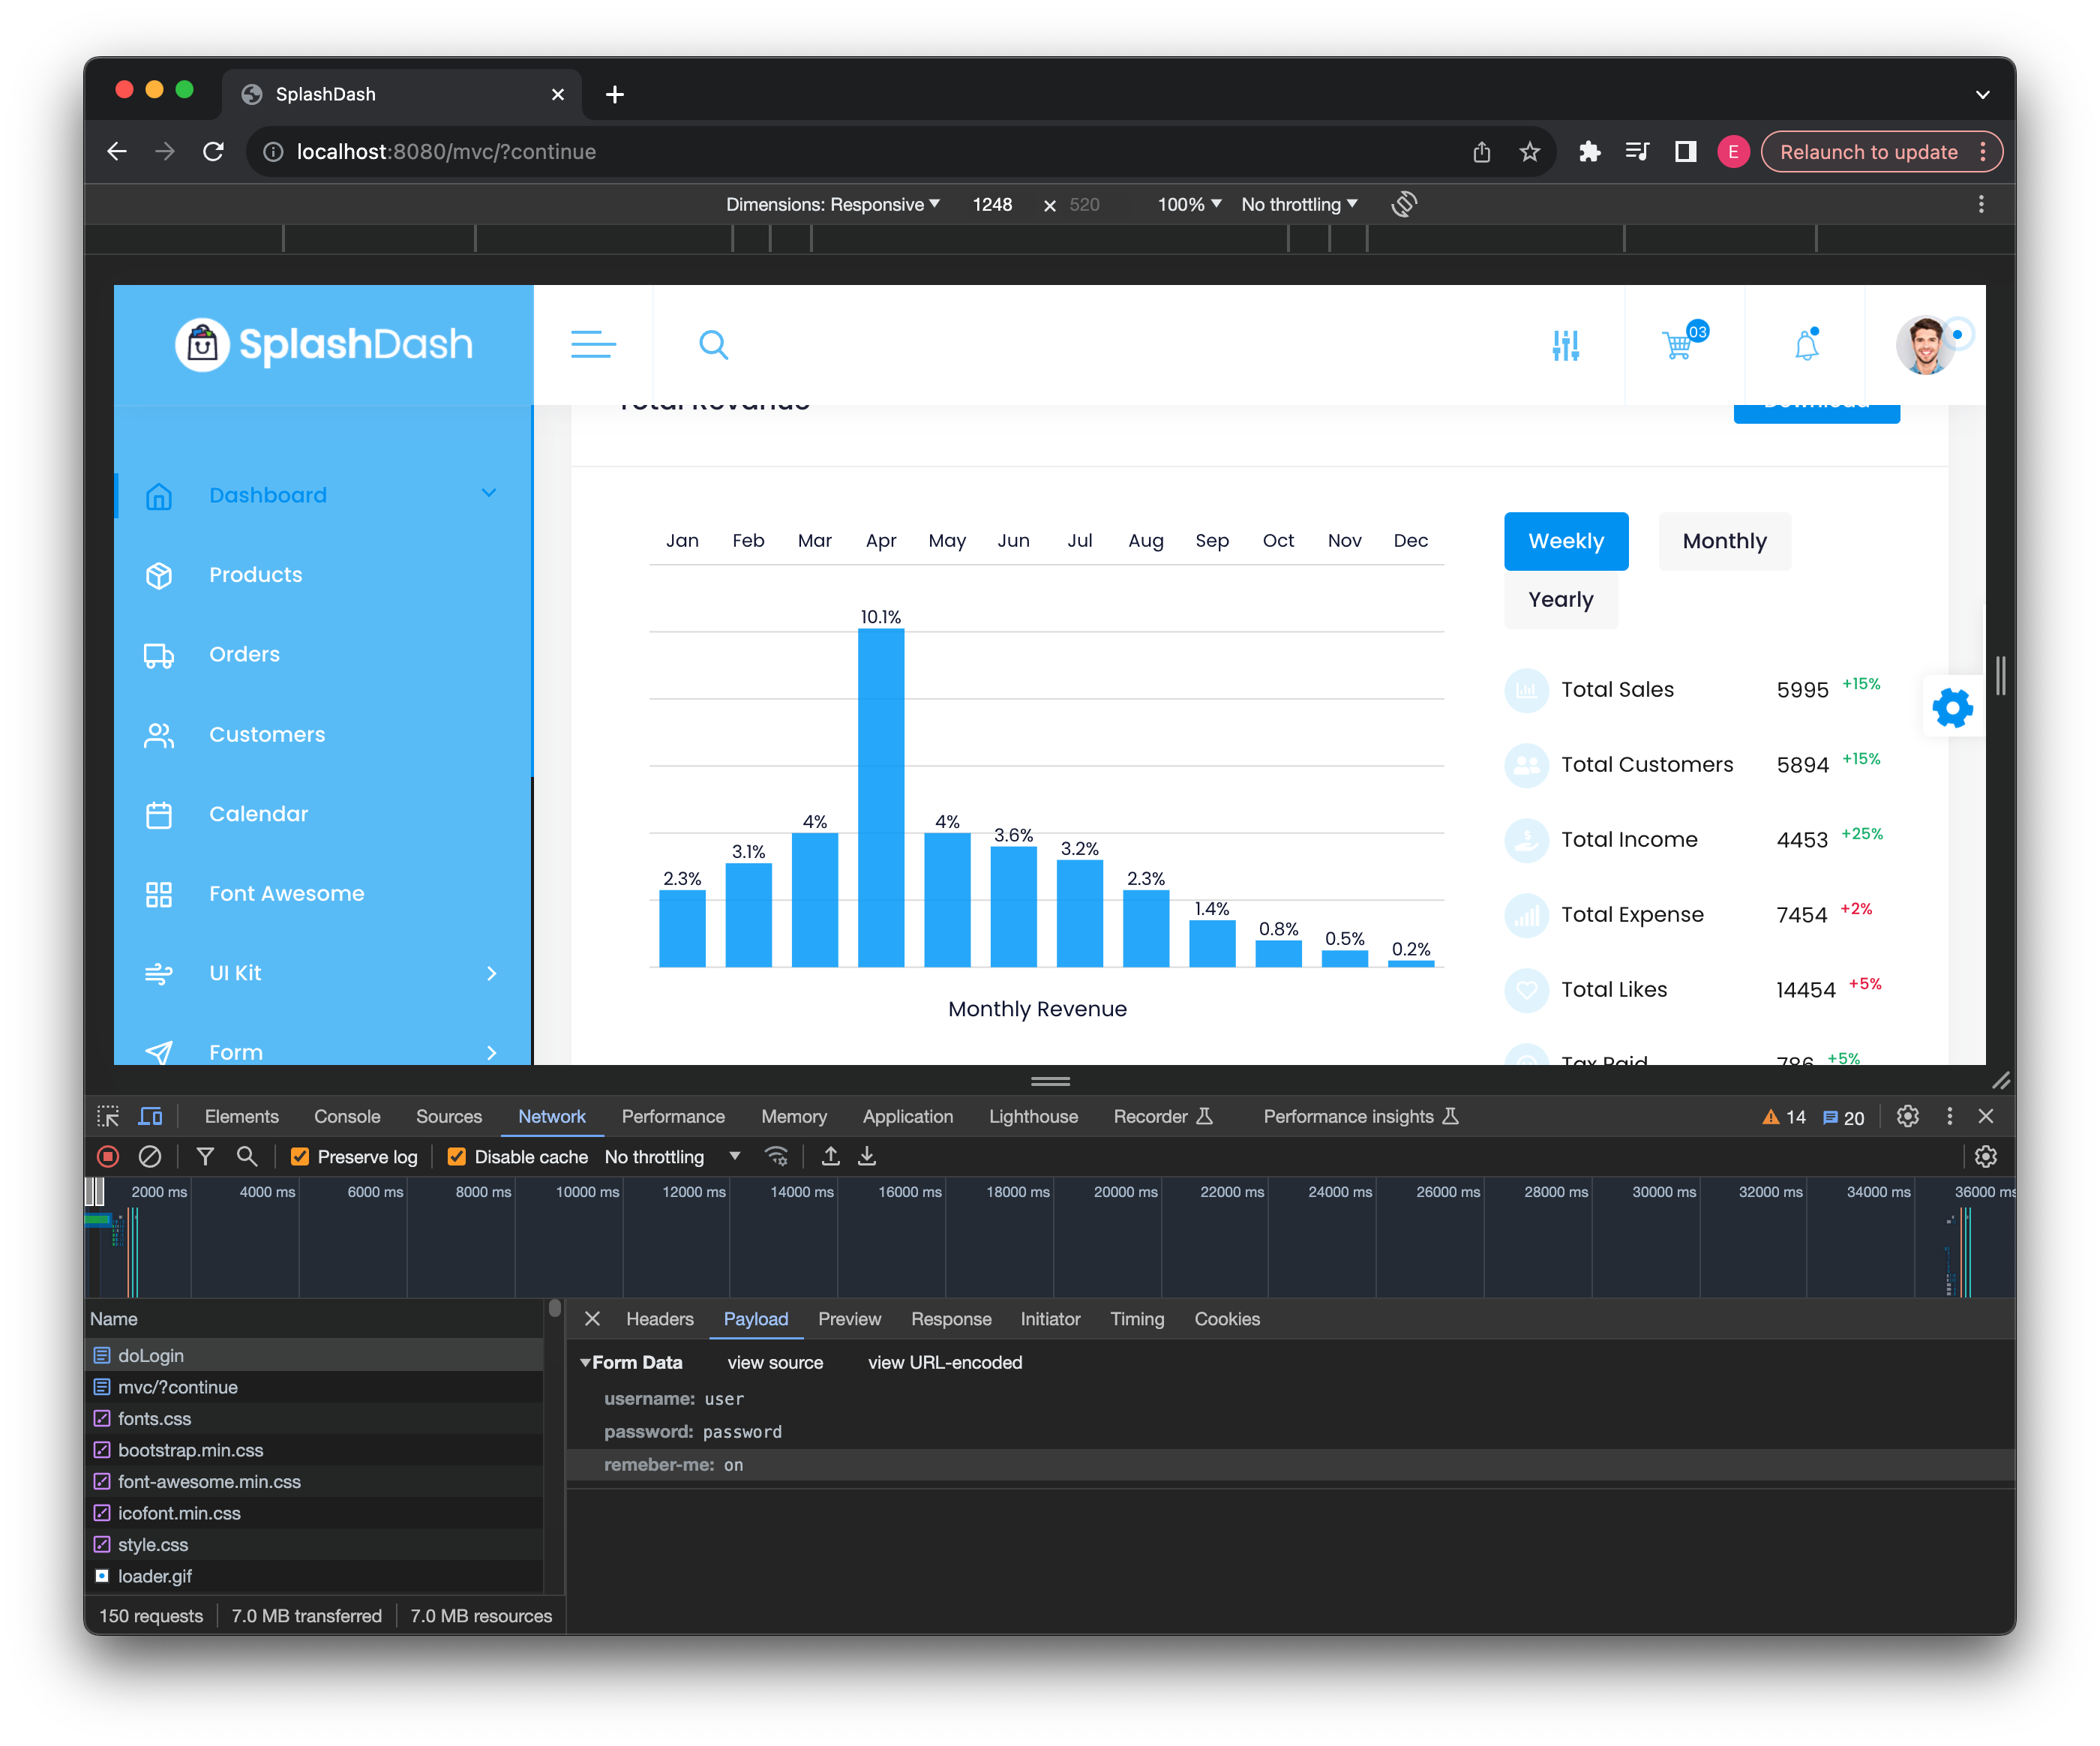Click the Orders truck icon in sidebar
Screen dimensions: 2100x1746
click(159, 655)
